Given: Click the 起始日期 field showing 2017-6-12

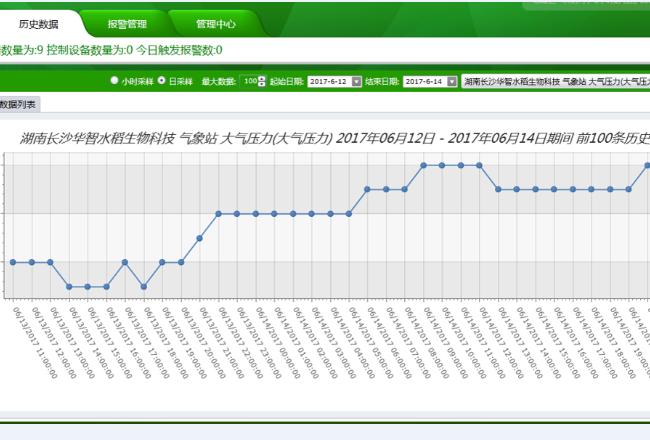Looking at the screenshot, I should click(329, 81).
